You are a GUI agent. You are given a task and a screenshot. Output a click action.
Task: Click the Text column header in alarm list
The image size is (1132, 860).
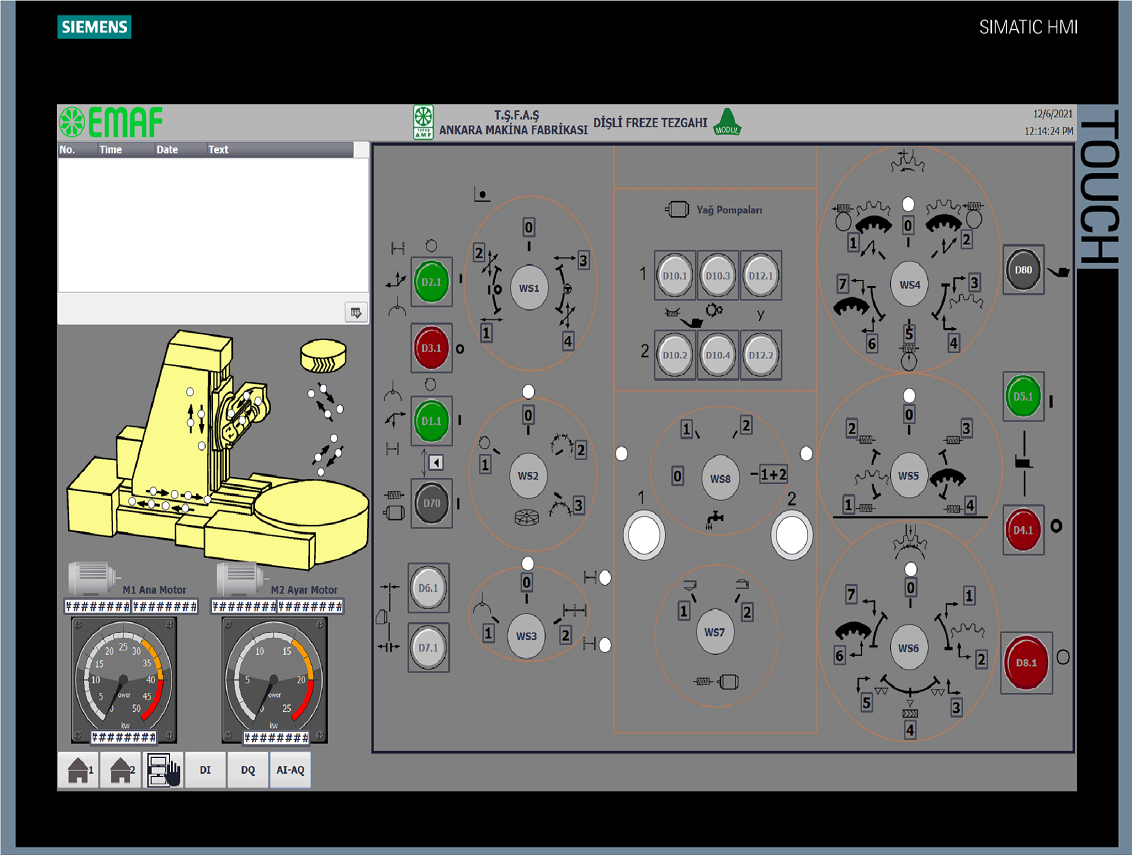(x=218, y=150)
